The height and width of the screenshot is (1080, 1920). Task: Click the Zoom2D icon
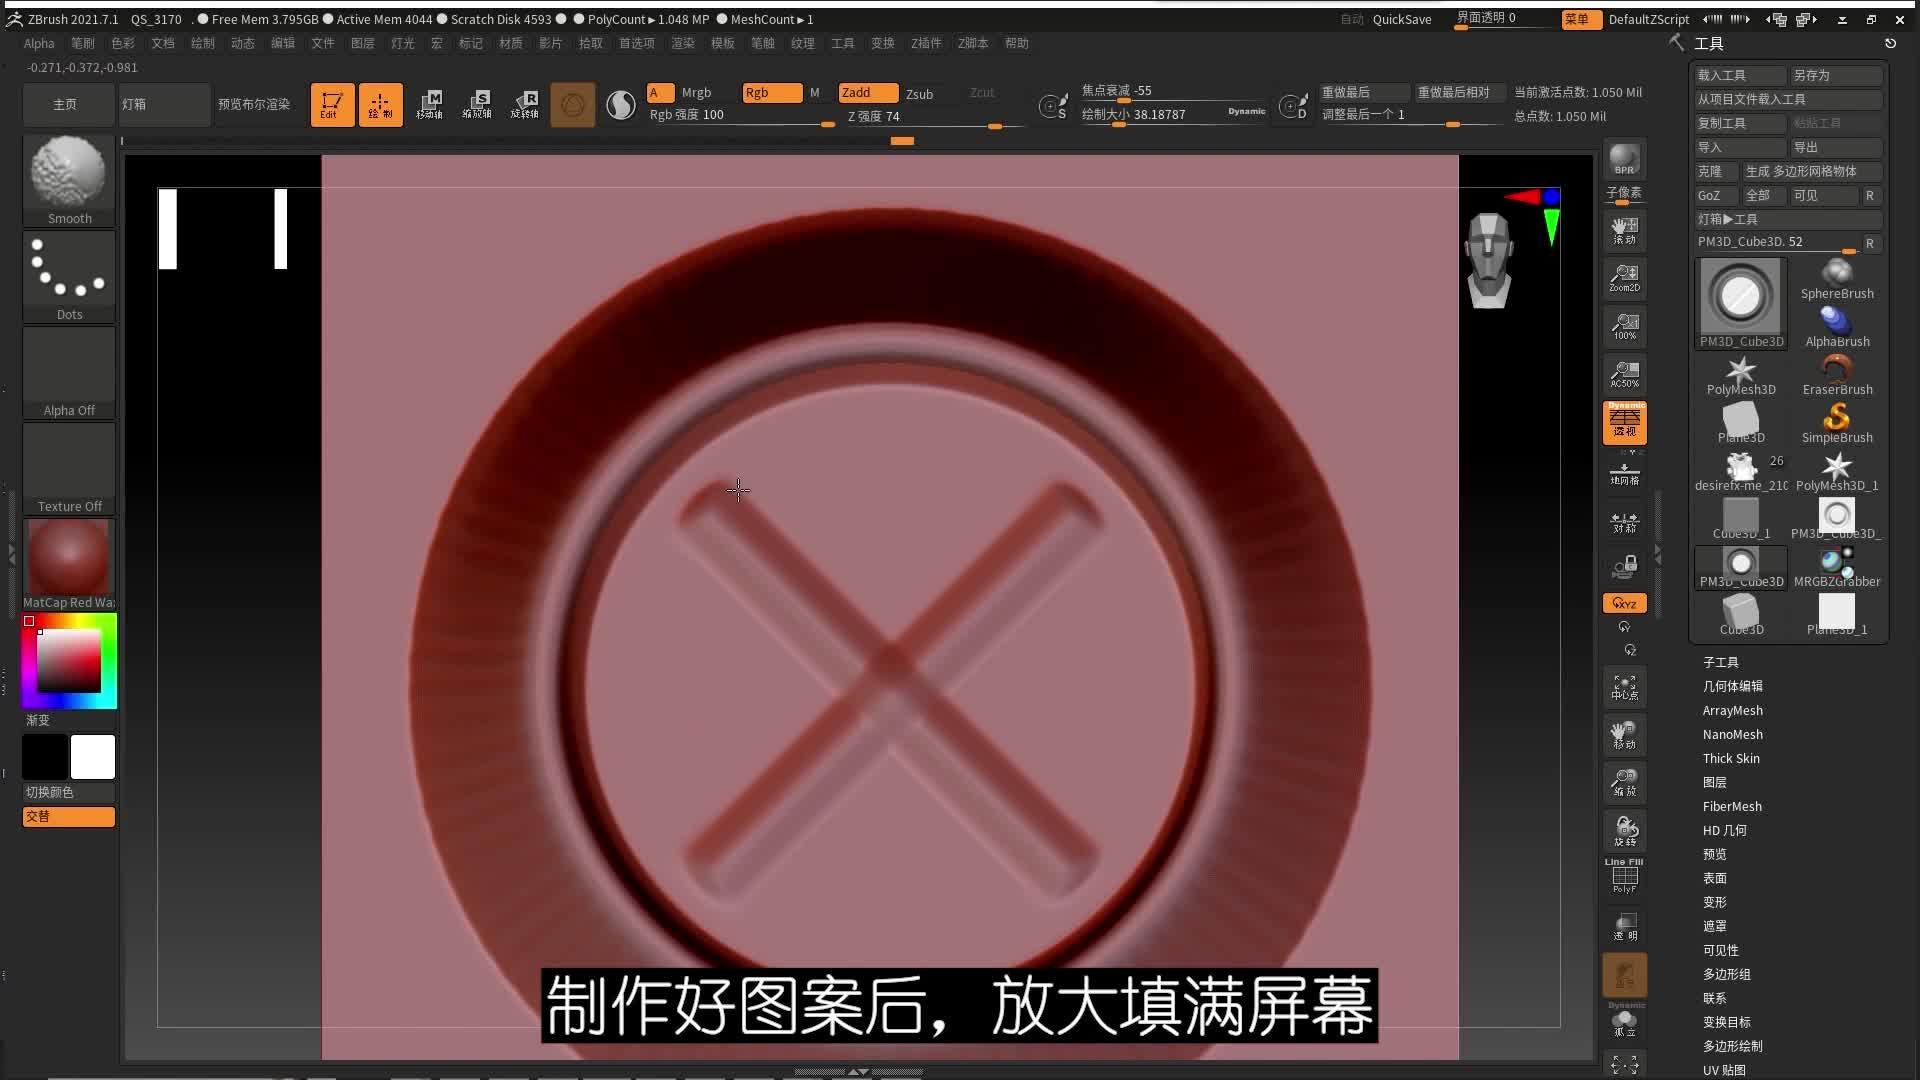(x=1624, y=278)
